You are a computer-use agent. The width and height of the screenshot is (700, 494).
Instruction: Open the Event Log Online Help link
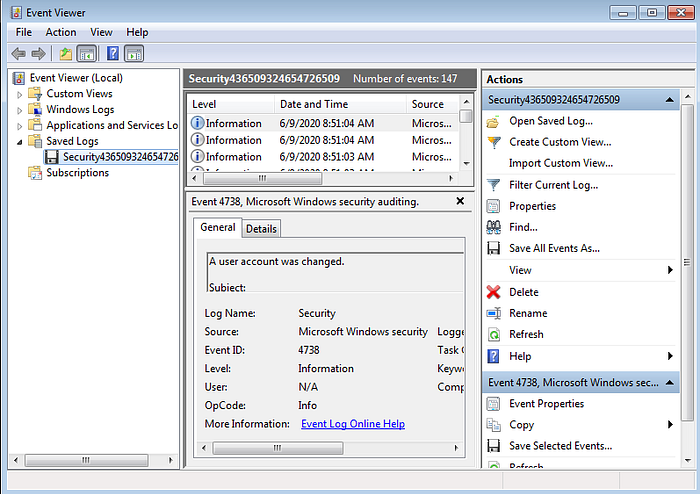point(353,424)
